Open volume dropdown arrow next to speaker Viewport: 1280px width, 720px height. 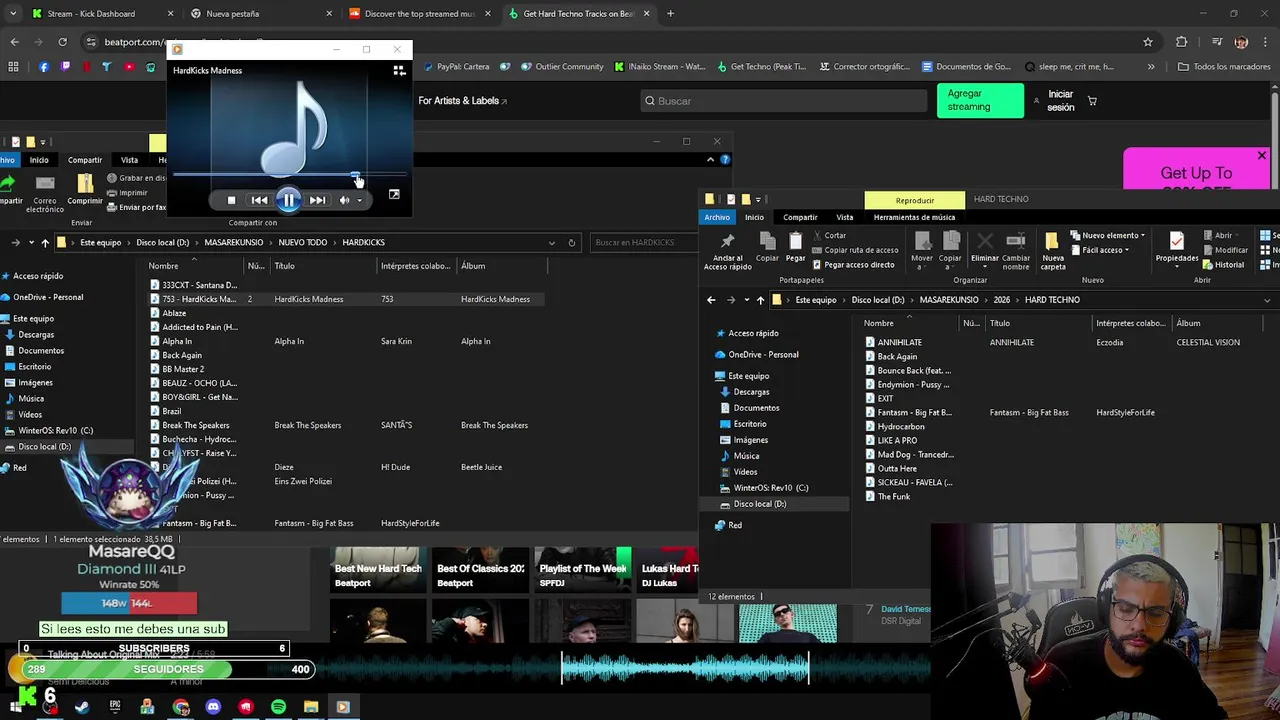click(359, 200)
